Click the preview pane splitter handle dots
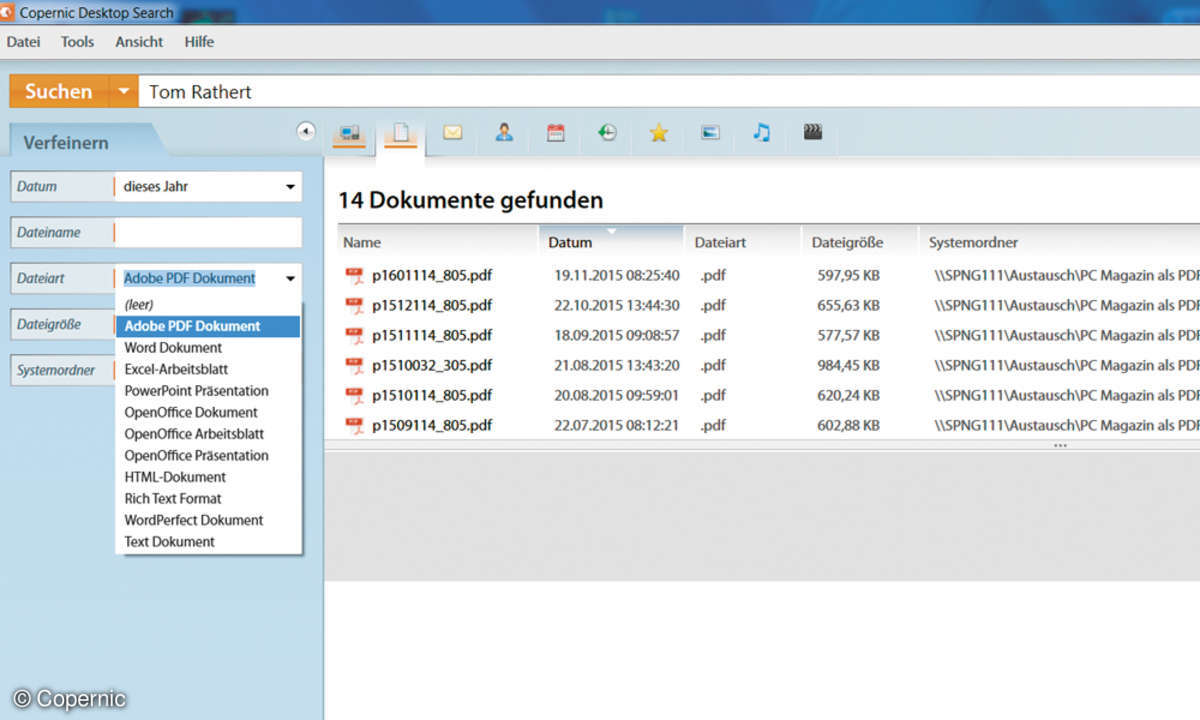 1060,445
